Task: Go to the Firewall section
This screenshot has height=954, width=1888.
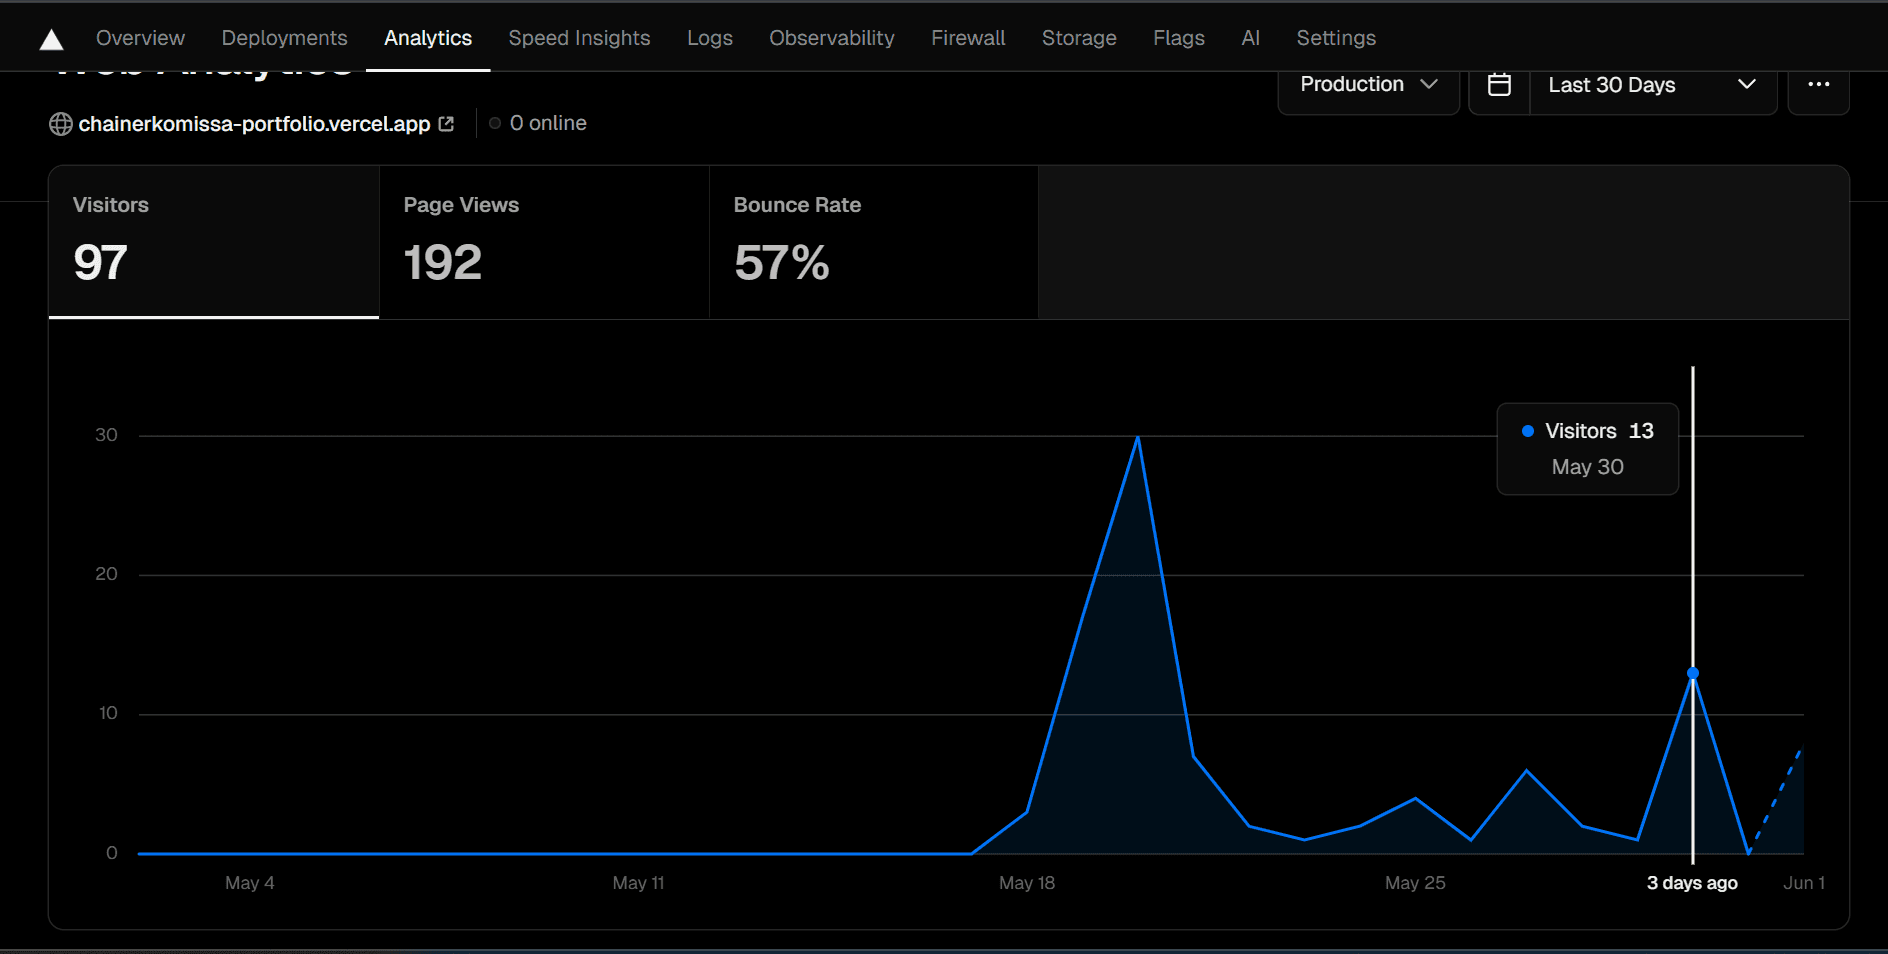Action: coord(967,37)
